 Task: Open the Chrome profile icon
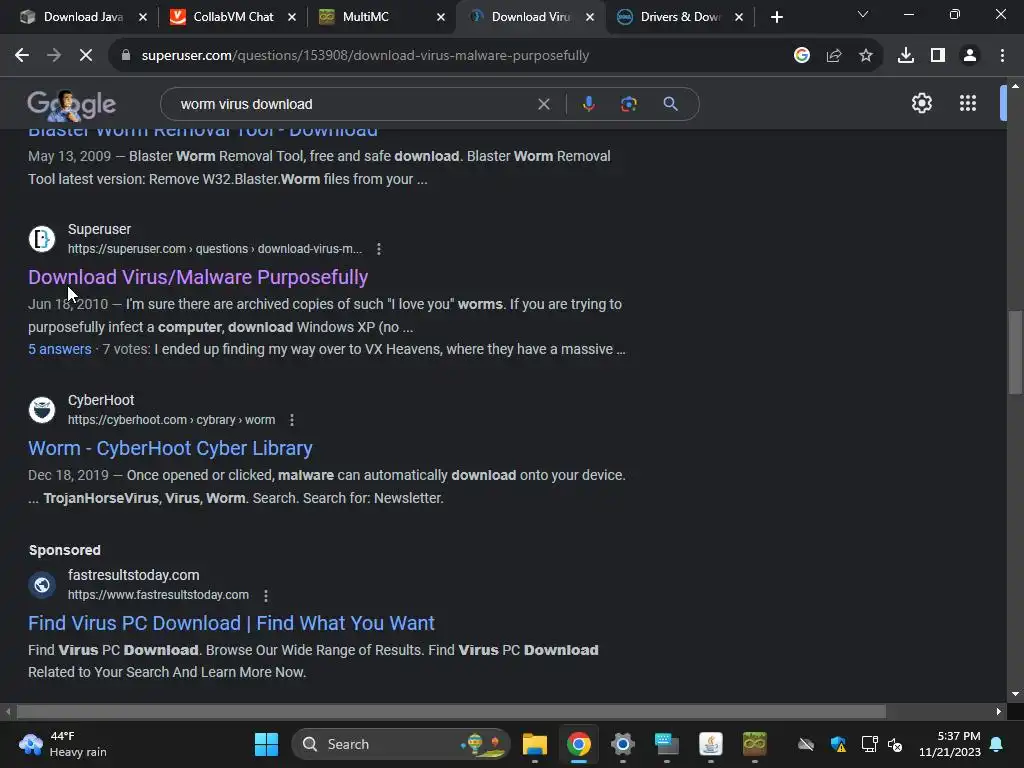[x=970, y=56]
